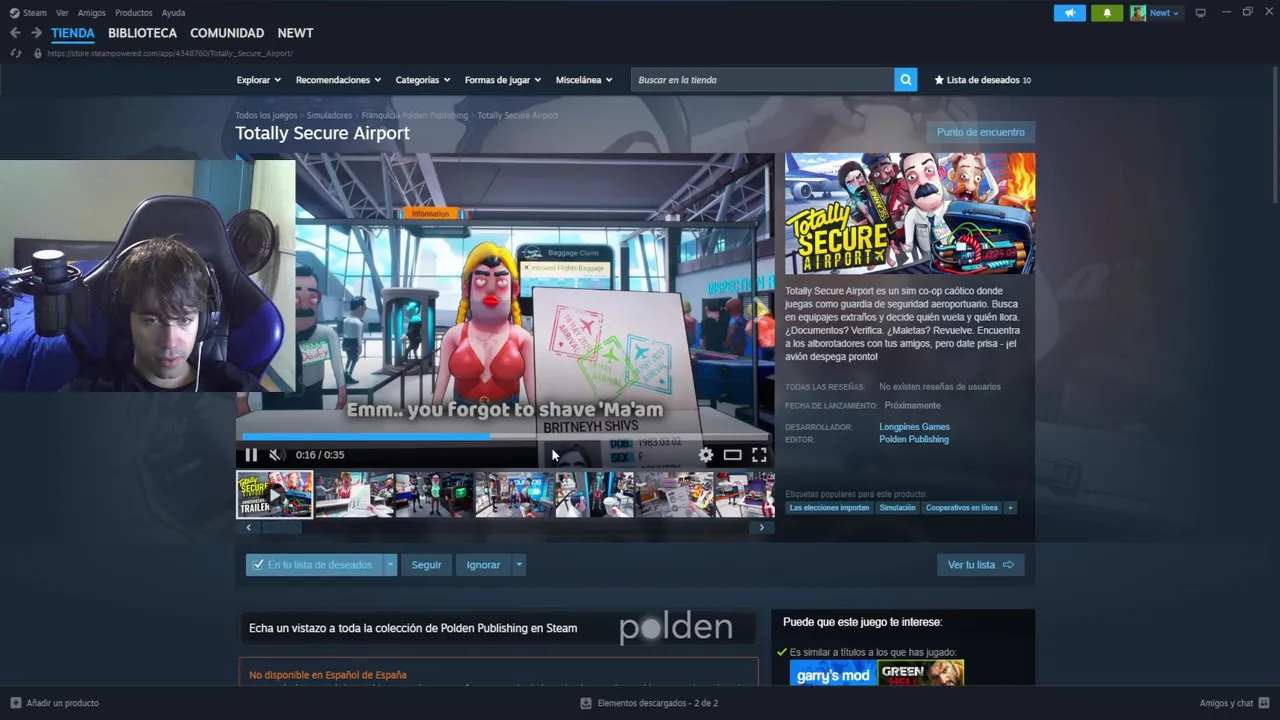Open the Ver menu
Image resolution: width=1280 pixels, height=720 pixels.
(x=62, y=13)
